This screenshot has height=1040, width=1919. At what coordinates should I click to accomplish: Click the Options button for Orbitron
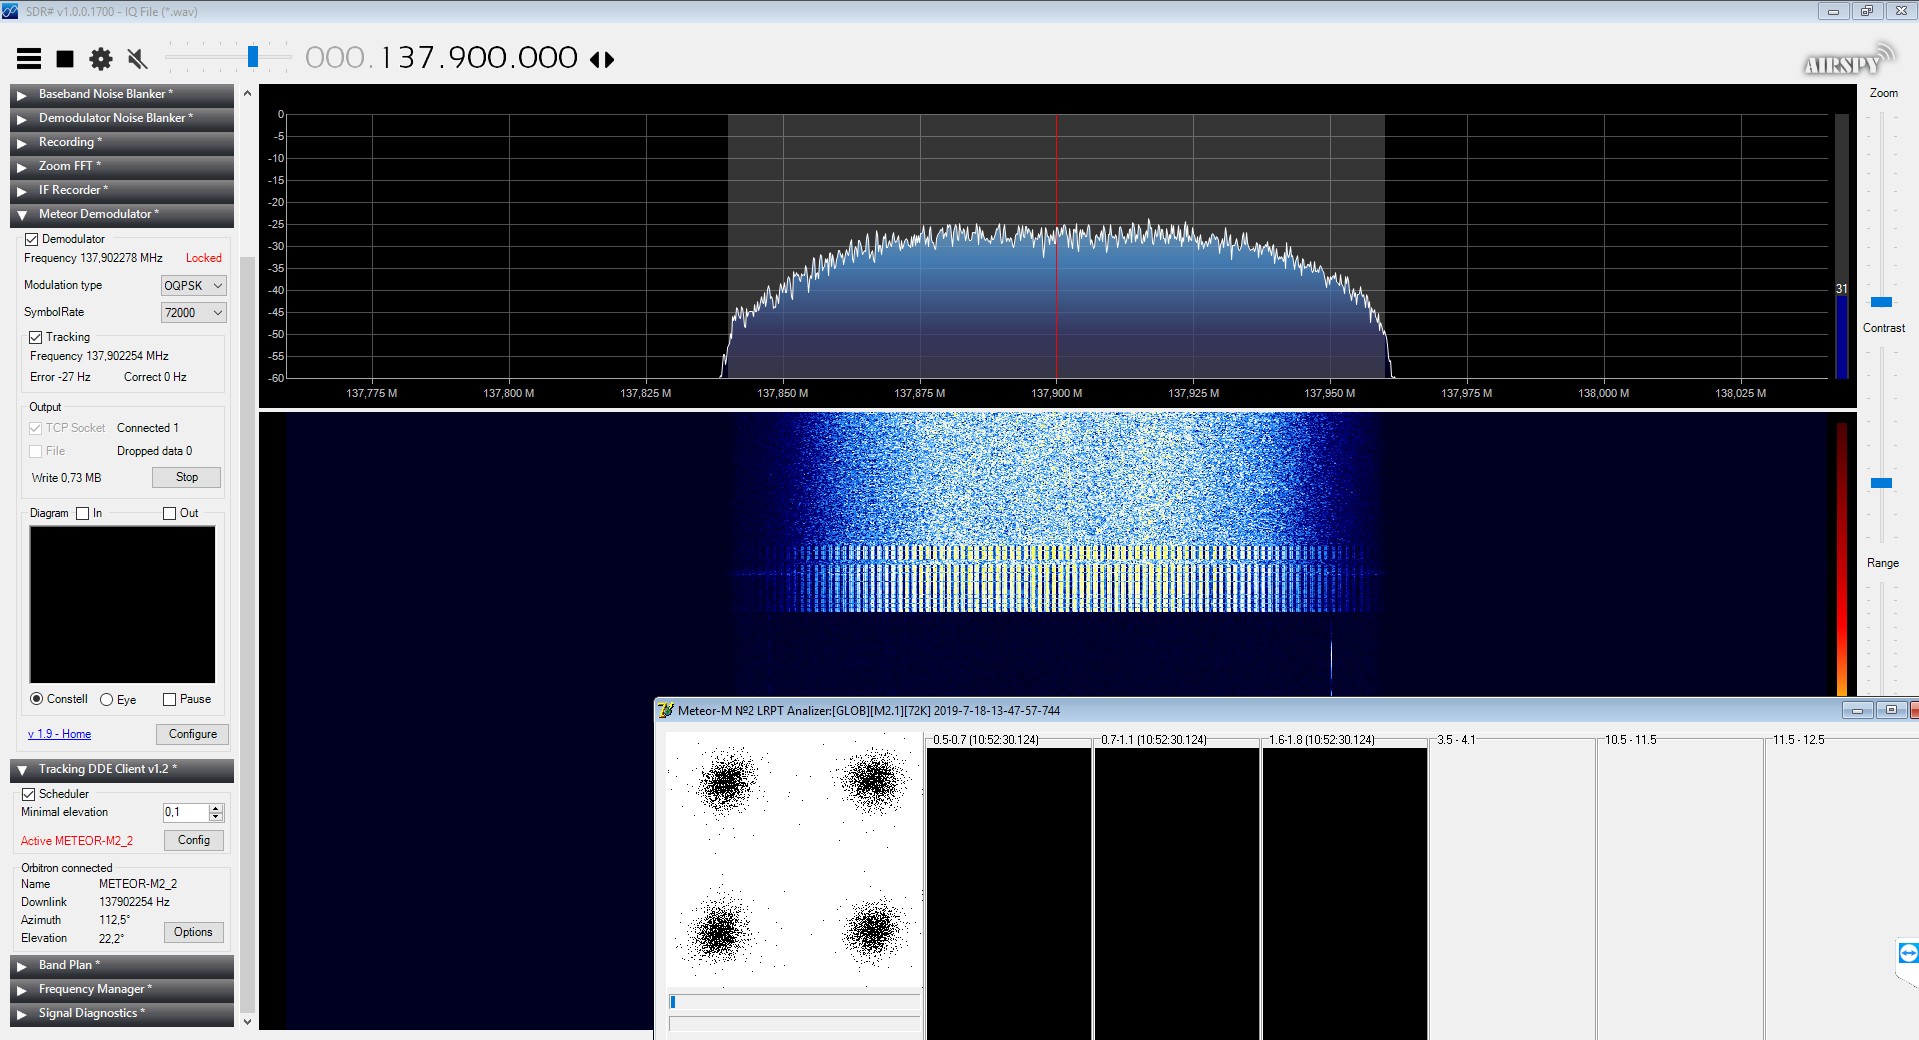(193, 932)
